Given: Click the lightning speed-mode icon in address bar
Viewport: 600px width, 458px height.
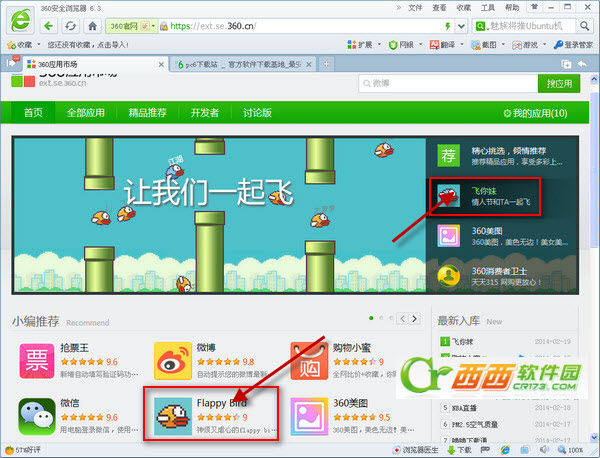Looking at the screenshot, I should point(447,26).
